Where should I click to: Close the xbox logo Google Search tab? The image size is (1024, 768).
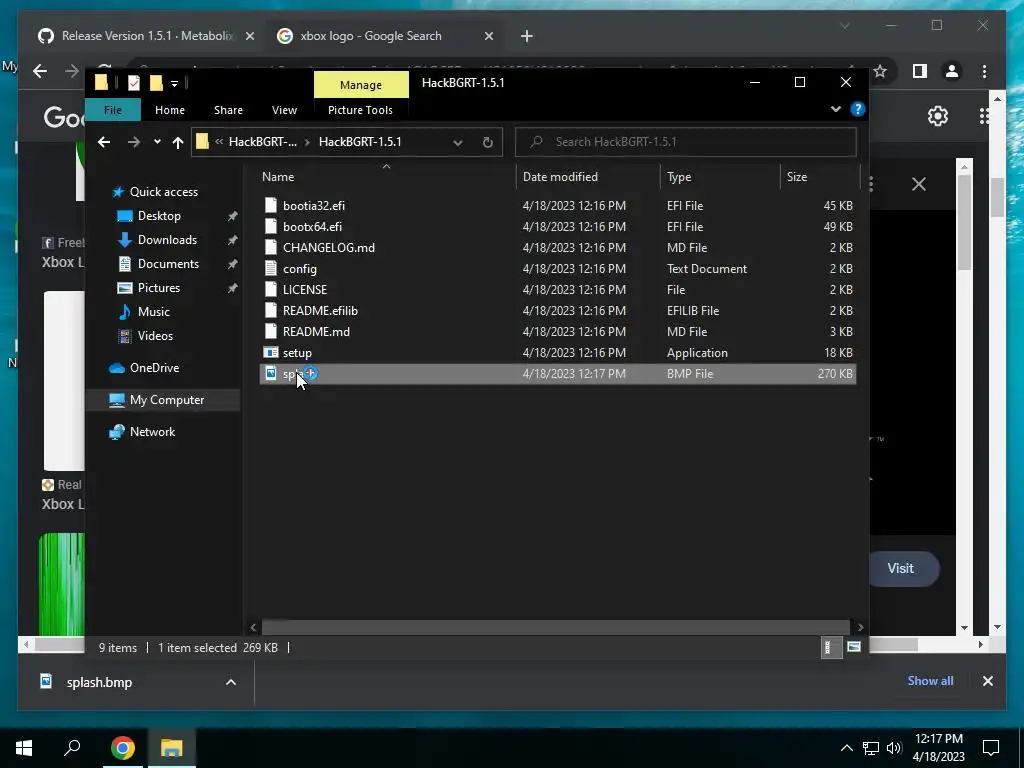[488, 36]
